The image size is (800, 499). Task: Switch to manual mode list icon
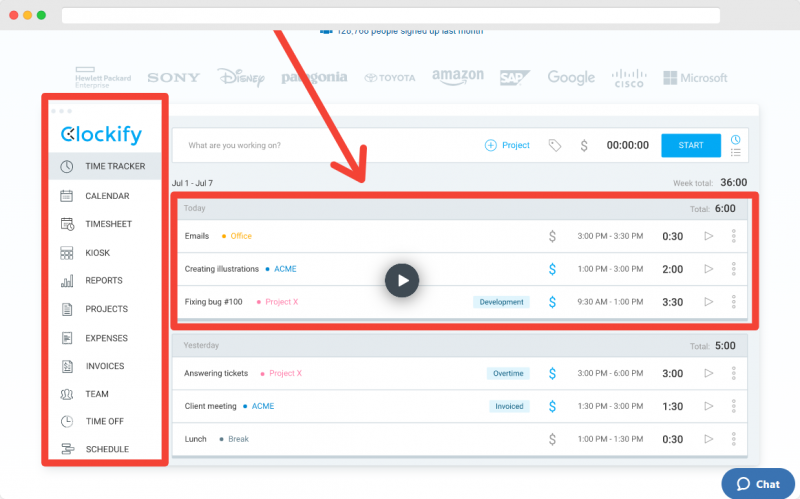[x=735, y=153]
